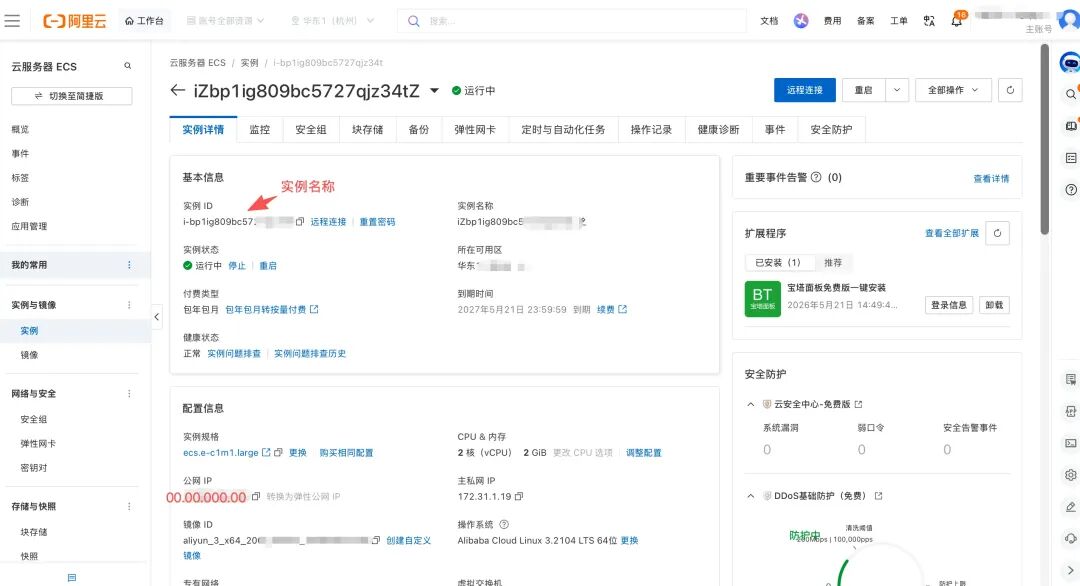Screen dimensions: 1080x586
Task: Open the 网络与安全 more options dots
Action: pos(129,394)
